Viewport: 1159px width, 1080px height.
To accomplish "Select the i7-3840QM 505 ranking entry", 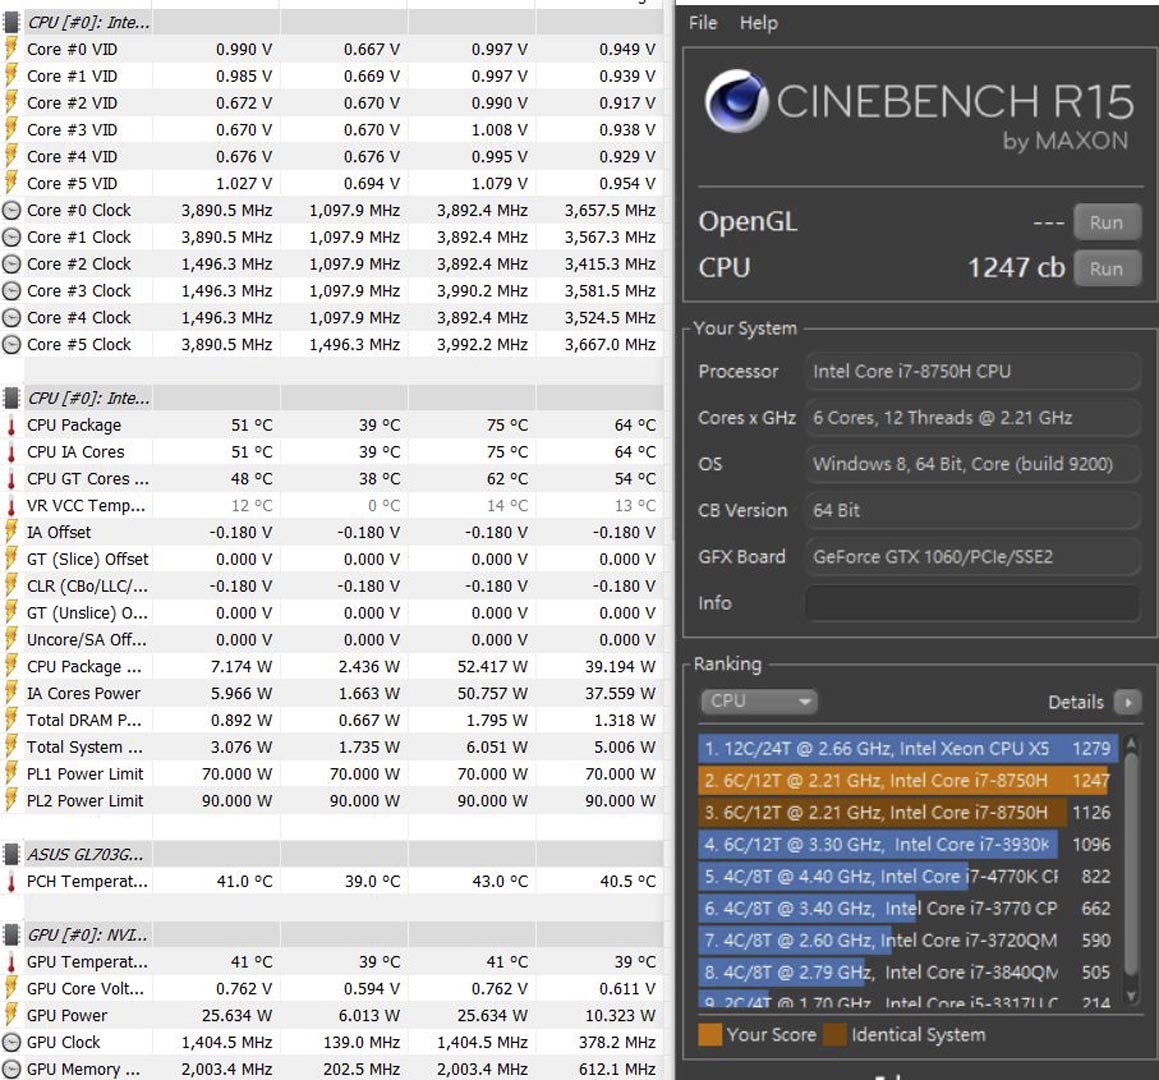I will (x=908, y=972).
